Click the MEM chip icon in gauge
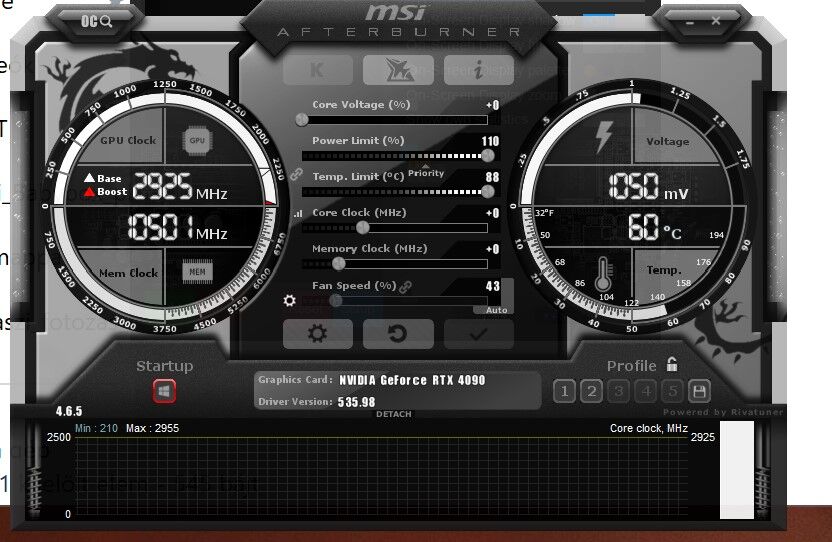This screenshot has width=832, height=542. (197, 272)
